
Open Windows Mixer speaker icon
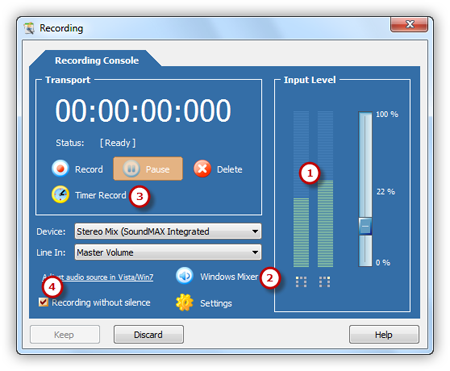click(x=184, y=276)
